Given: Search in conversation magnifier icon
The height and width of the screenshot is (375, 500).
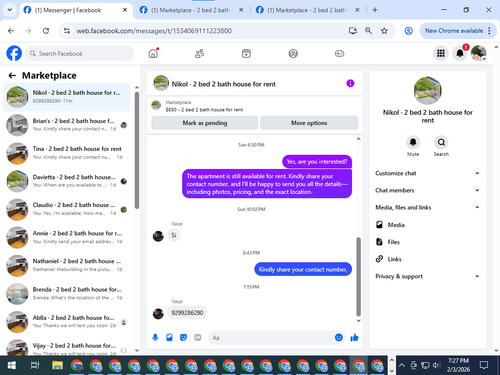Looking at the screenshot, I should tap(441, 142).
